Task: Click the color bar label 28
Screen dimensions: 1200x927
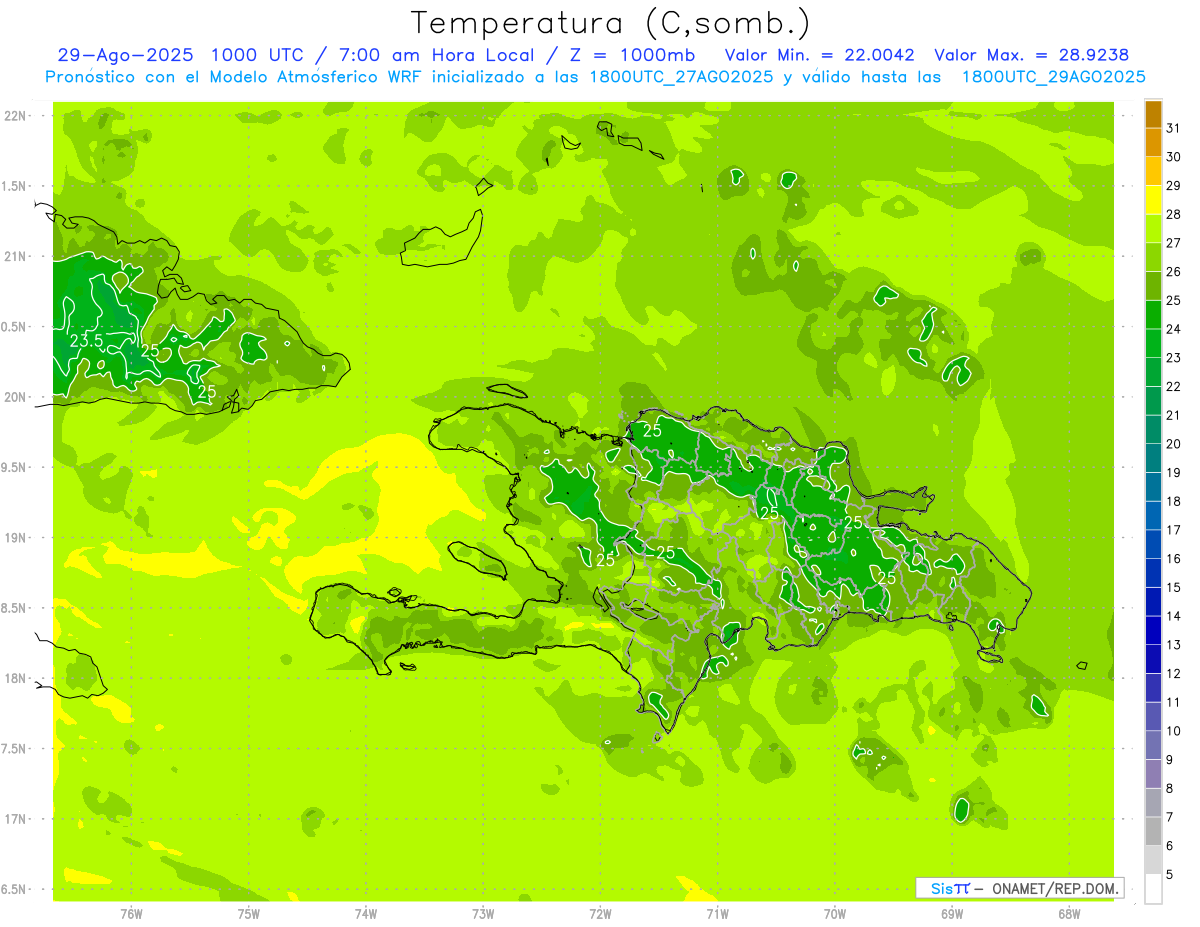Action: (x=1174, y=215)
